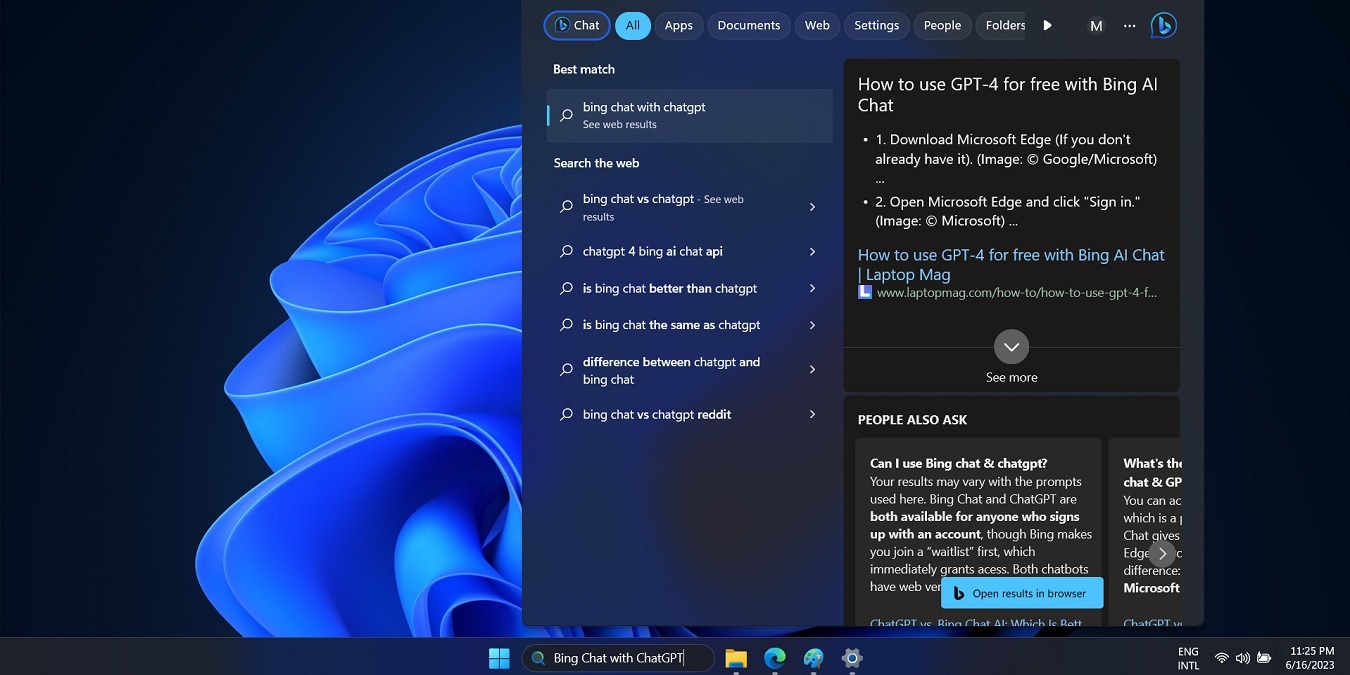
Task: Click the magnifier beside "bing chat vs chatgpt reddit"
Action: coord(566,414)
